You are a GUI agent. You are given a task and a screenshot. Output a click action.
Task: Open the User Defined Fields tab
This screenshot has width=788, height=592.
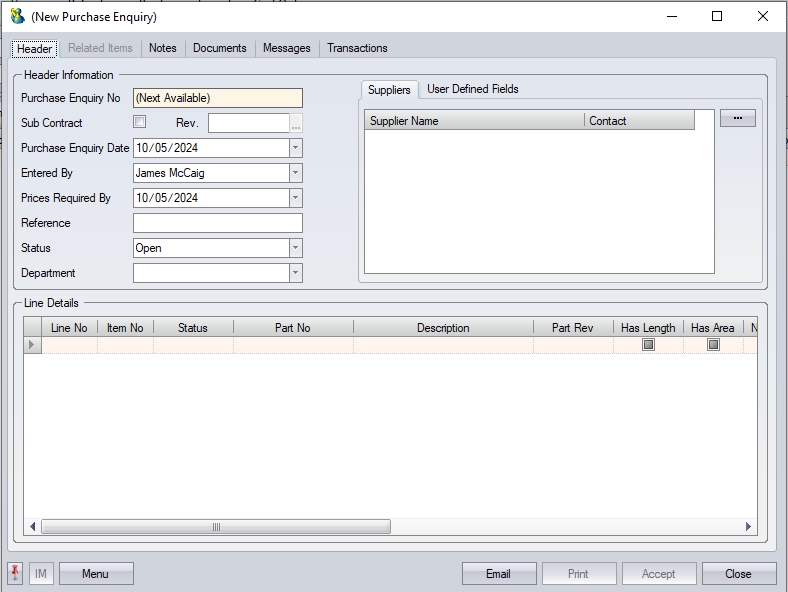[472, 89]
